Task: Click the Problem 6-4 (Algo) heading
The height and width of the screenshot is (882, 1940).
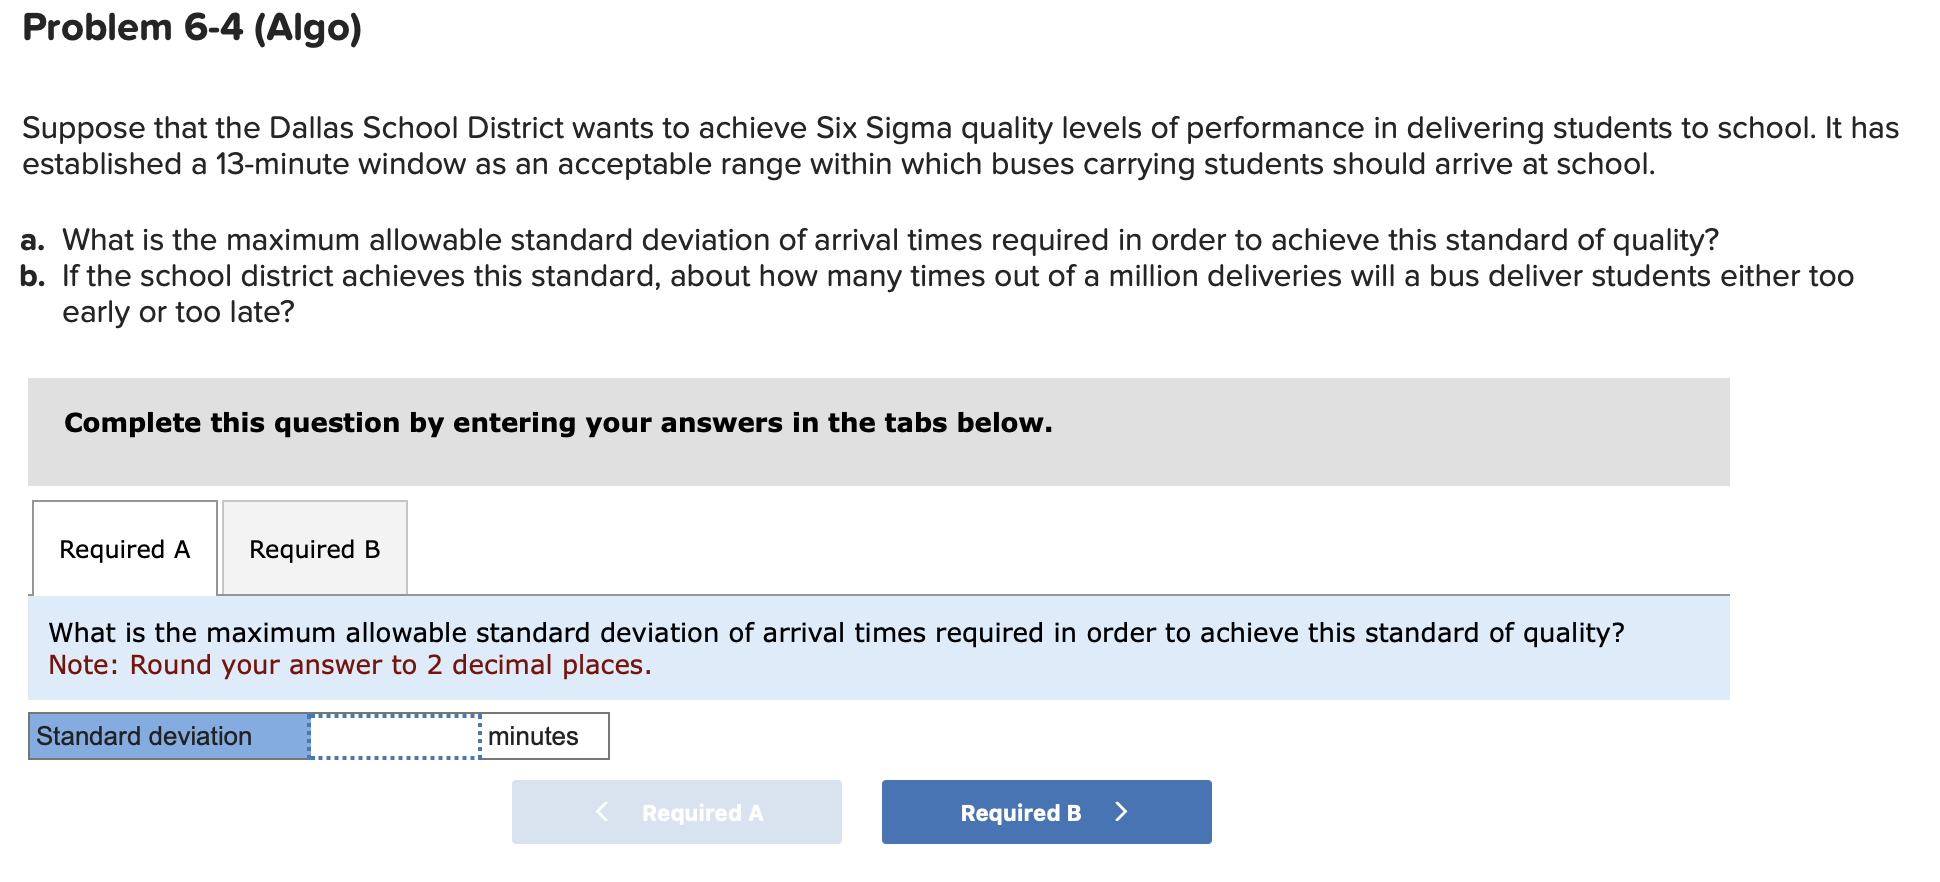Action: (x=193, y=27)
